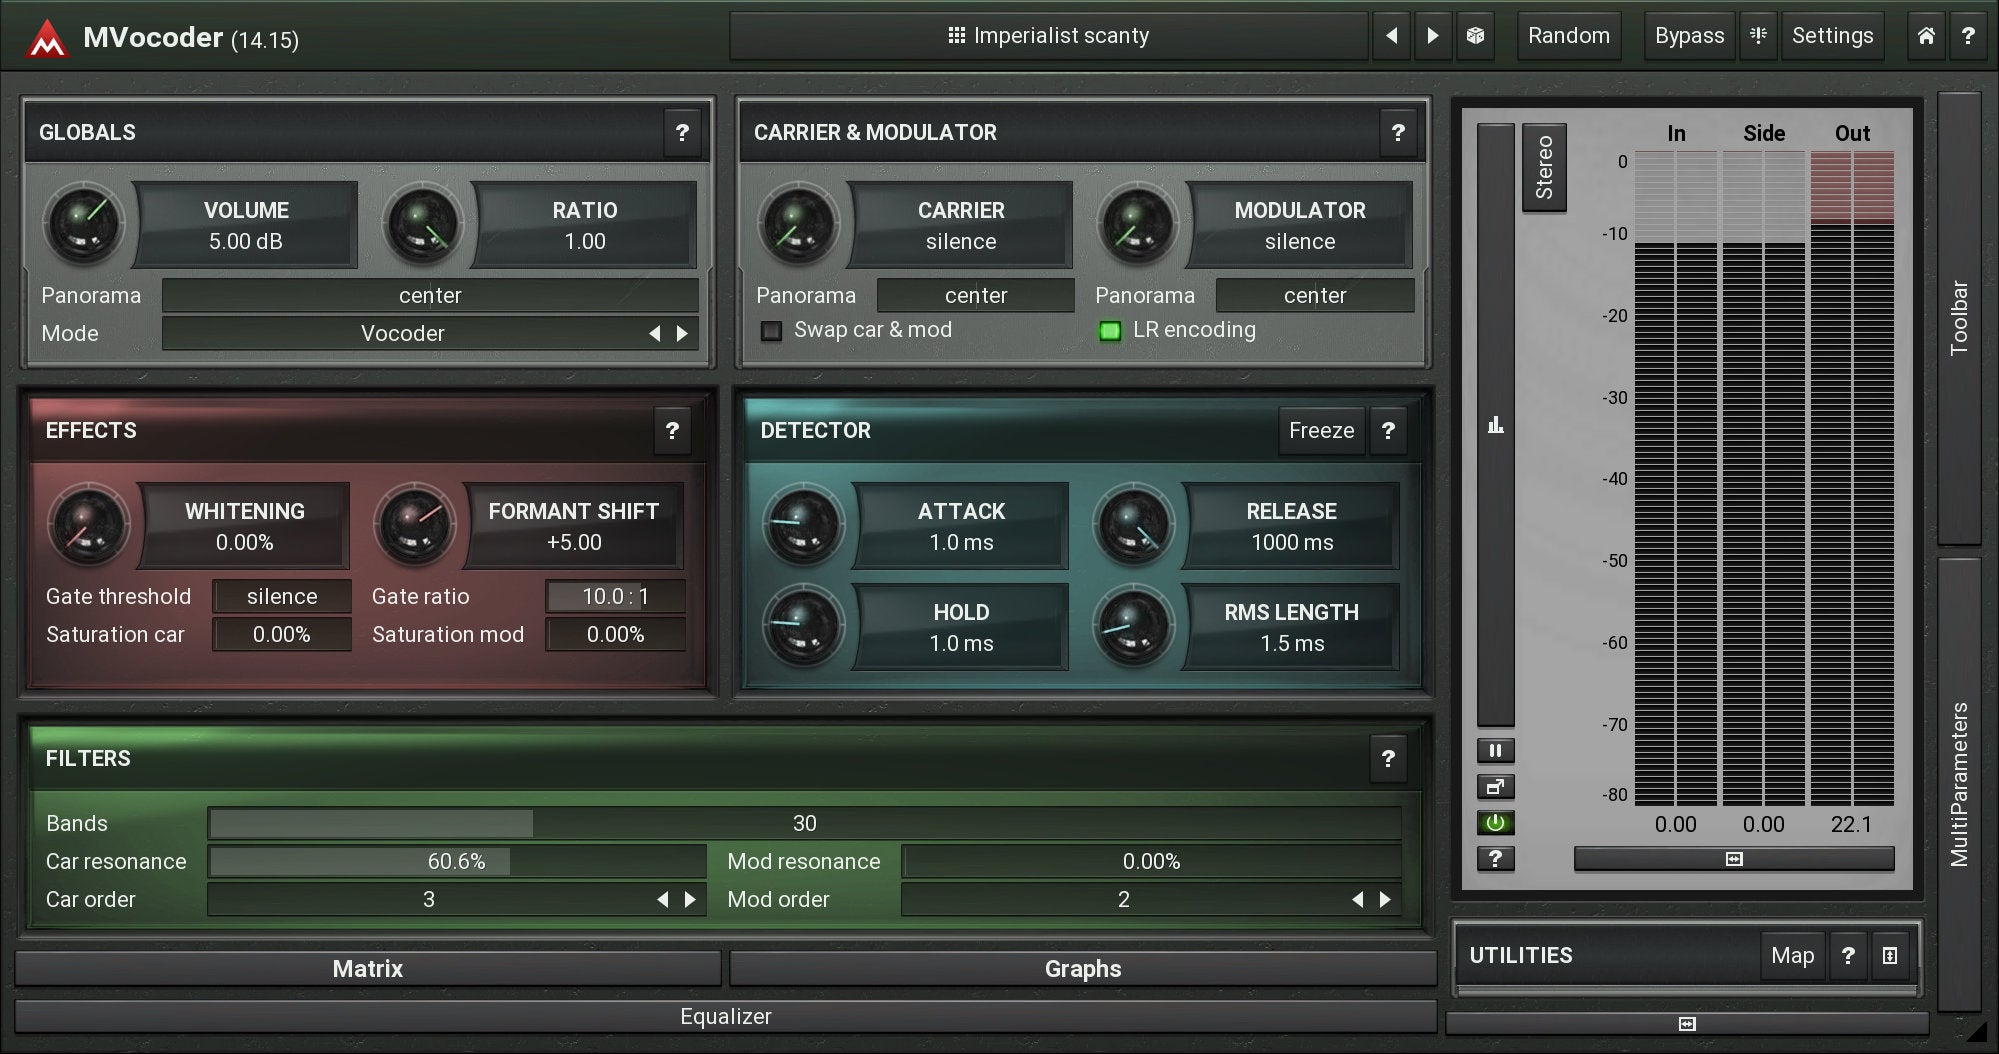Open the Graphs tab

(1082, 969)
